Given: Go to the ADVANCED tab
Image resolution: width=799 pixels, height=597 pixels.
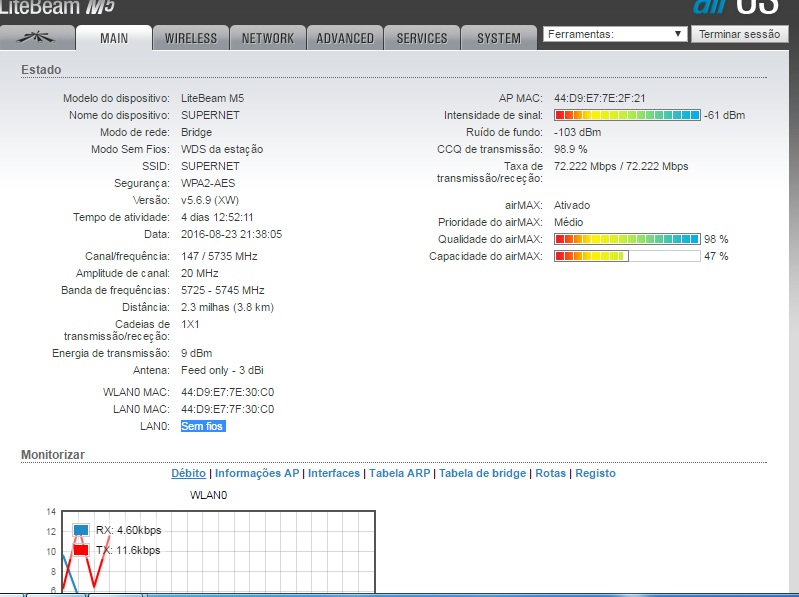Looking at the screenshot, I should [344, 38].
